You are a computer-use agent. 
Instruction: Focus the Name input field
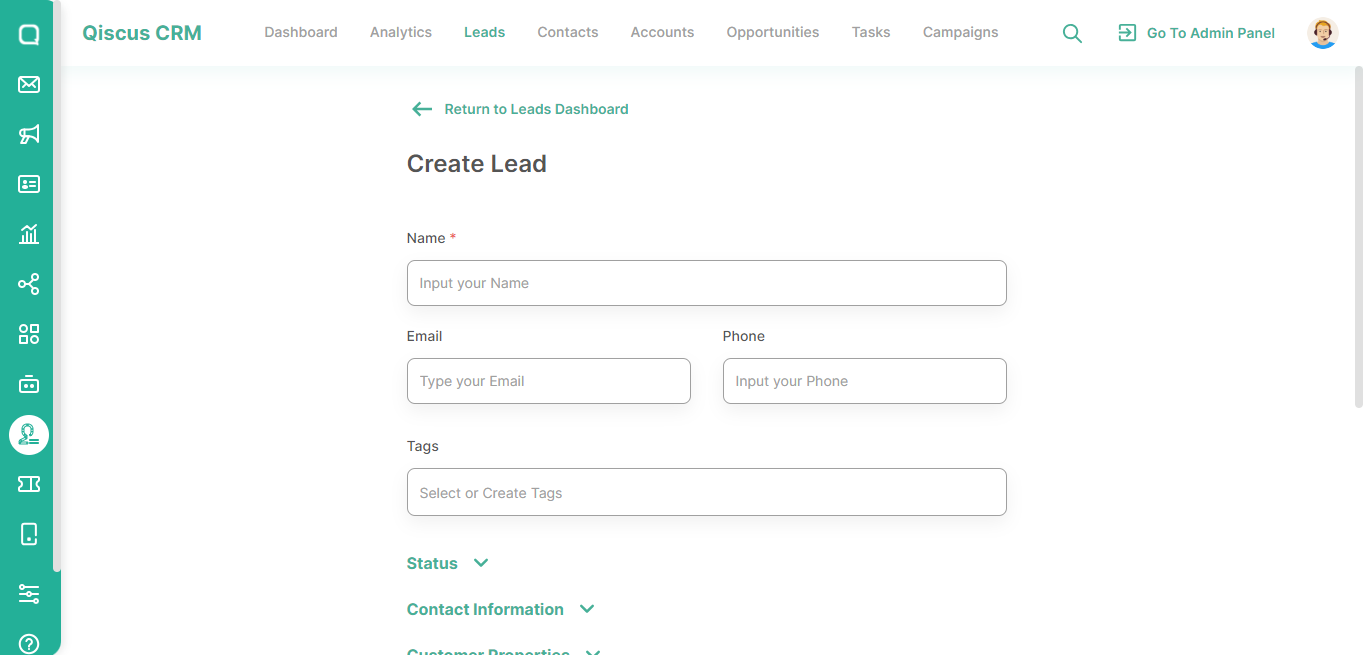706,283
